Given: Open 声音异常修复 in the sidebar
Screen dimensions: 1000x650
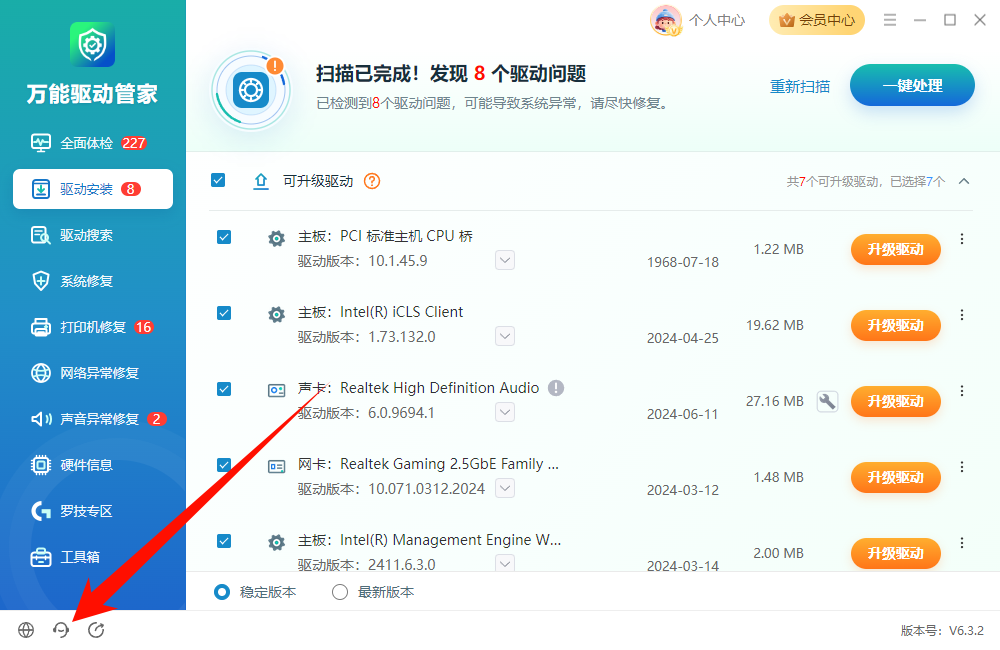Looking at the screenshot, I should click(93, 419).
